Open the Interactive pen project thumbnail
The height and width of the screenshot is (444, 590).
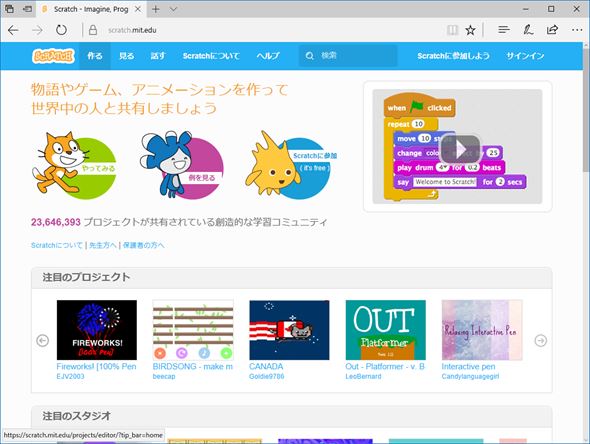(x=482, y=330)
